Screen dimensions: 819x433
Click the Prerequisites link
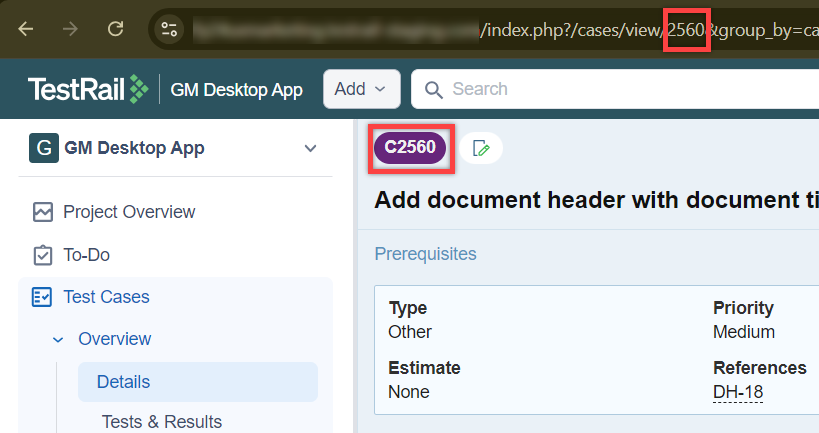(x=425, y=254)
